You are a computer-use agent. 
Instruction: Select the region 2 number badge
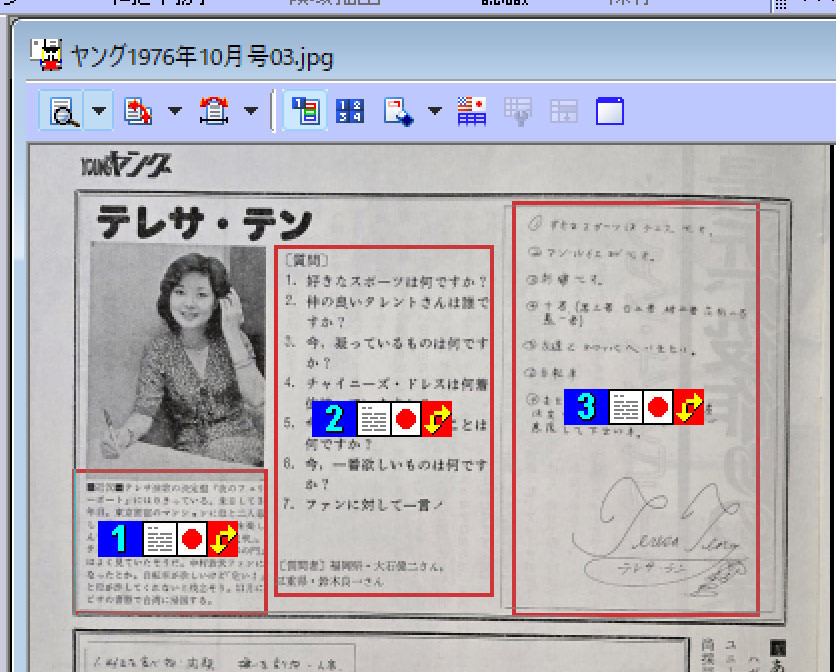tap(334, 420)
